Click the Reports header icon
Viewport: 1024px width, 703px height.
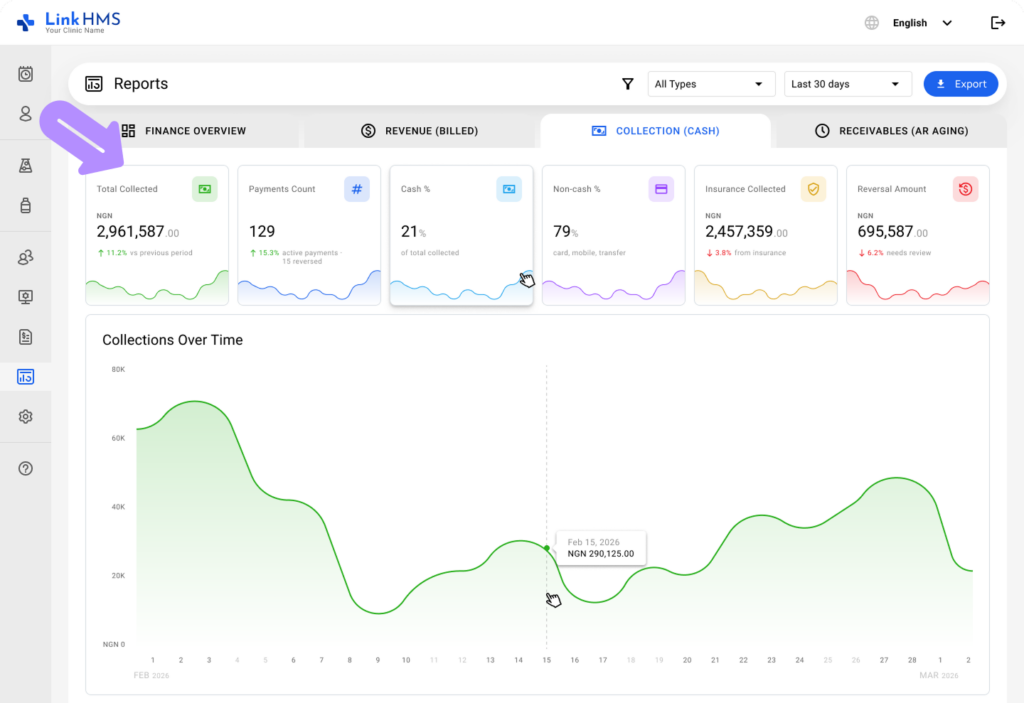tap(94, 84)
